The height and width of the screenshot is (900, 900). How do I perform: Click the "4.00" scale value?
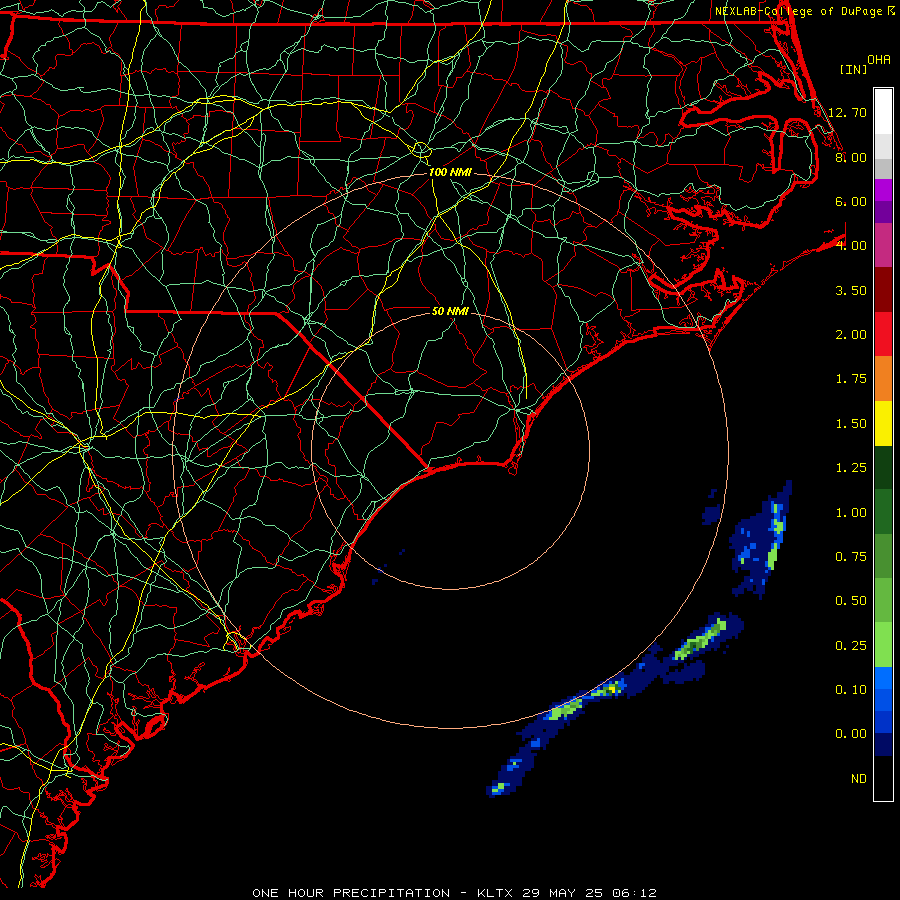[851, 246]
